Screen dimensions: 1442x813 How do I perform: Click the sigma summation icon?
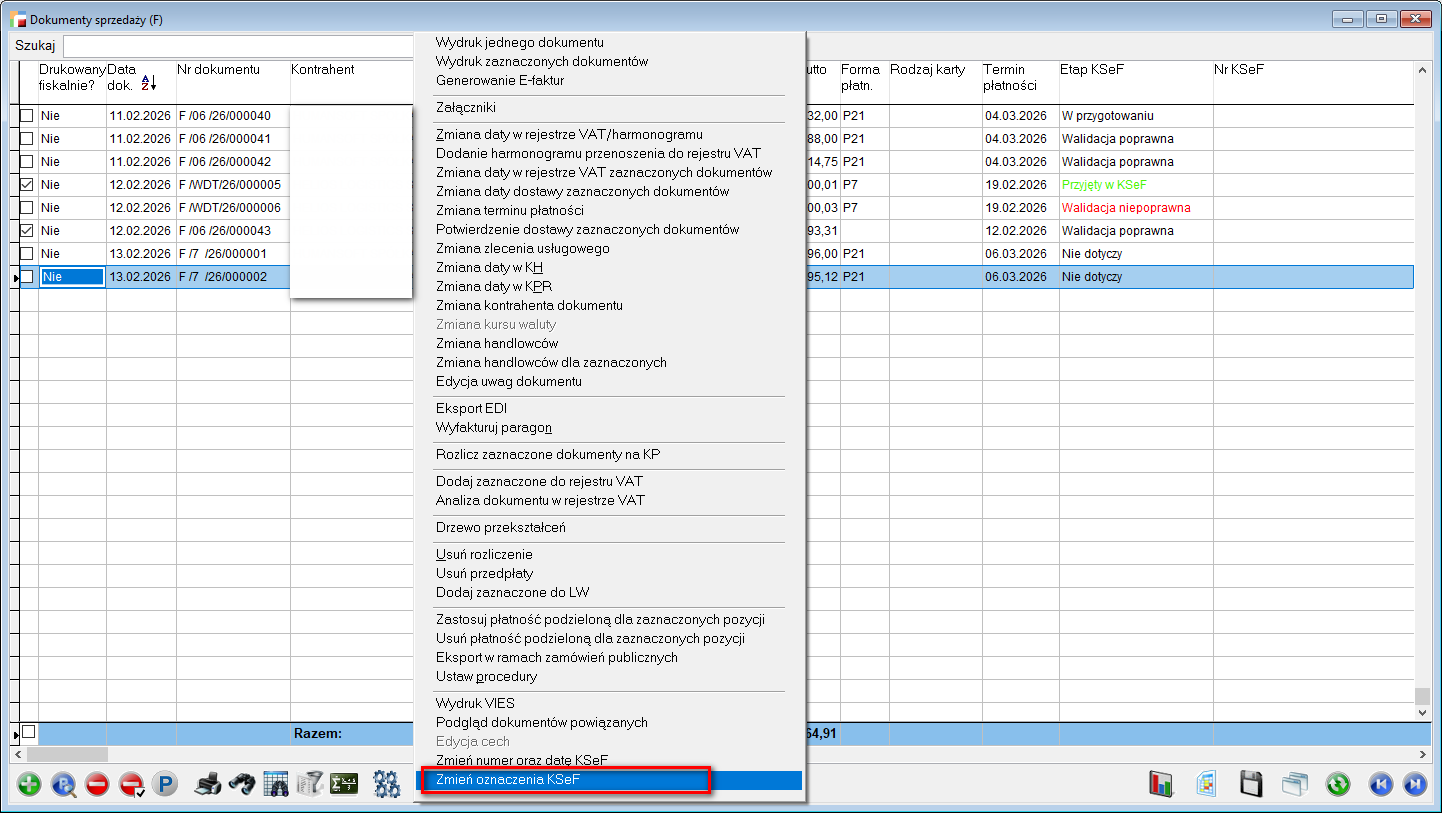coord(344,784)
